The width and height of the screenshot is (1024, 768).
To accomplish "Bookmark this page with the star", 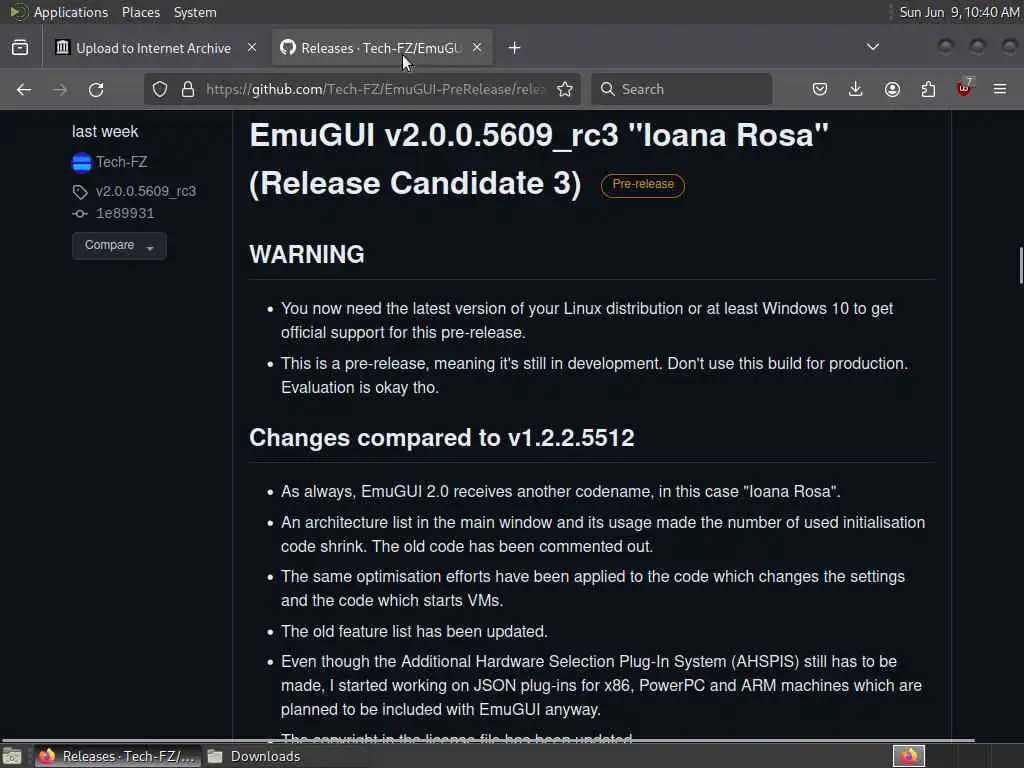I will tap(565, 89).
